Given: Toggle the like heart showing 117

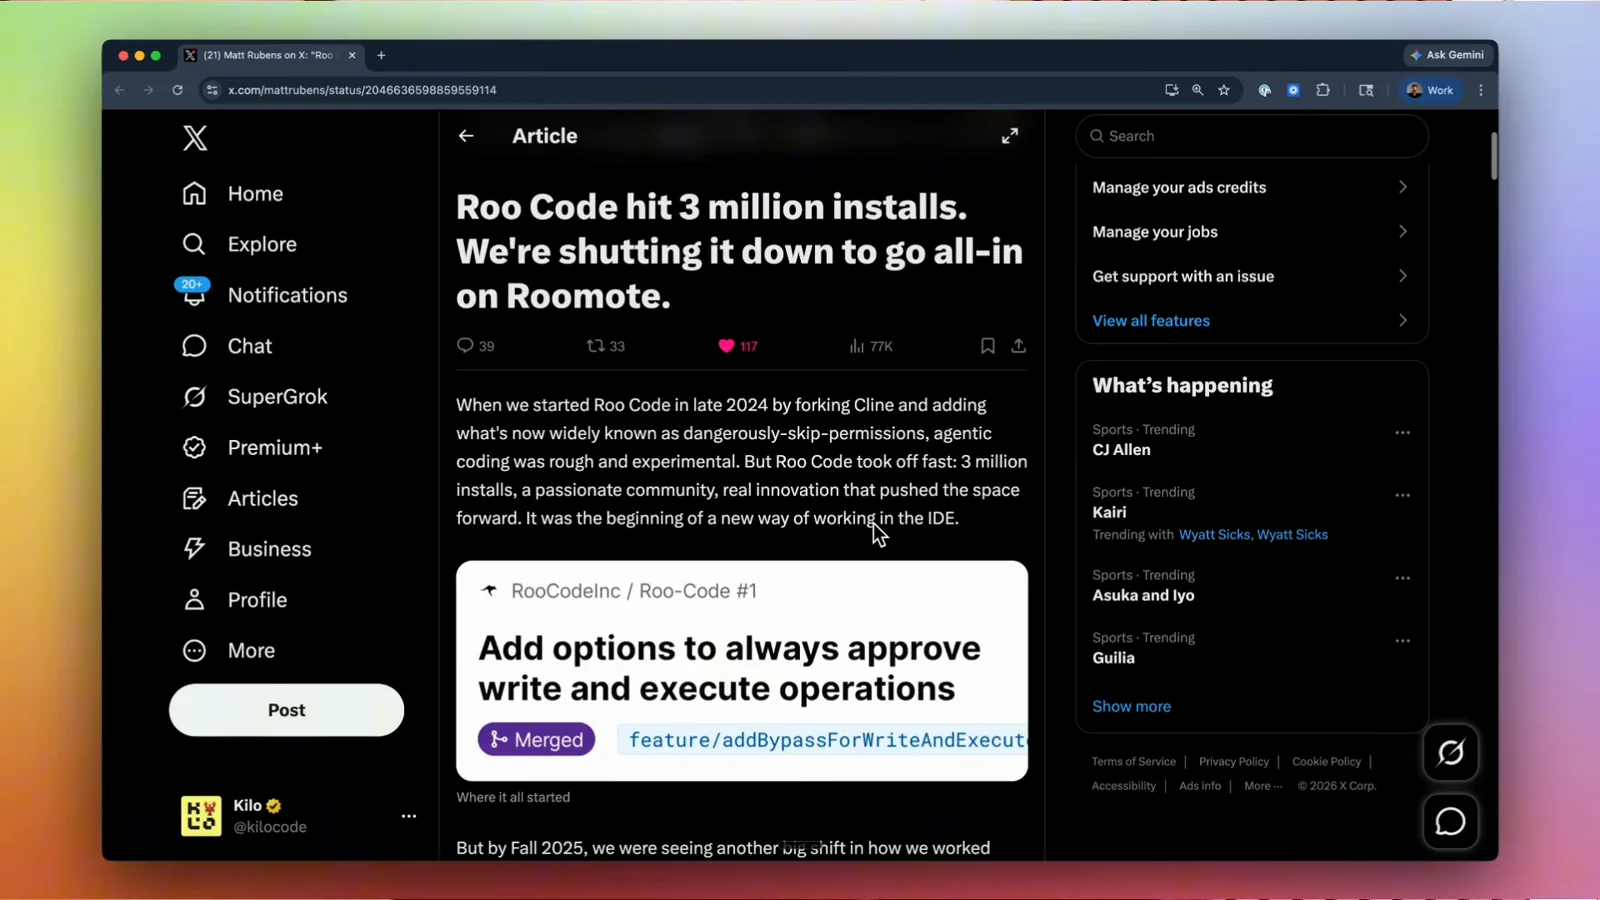Looking at the screenshot, I should (726, 346).
